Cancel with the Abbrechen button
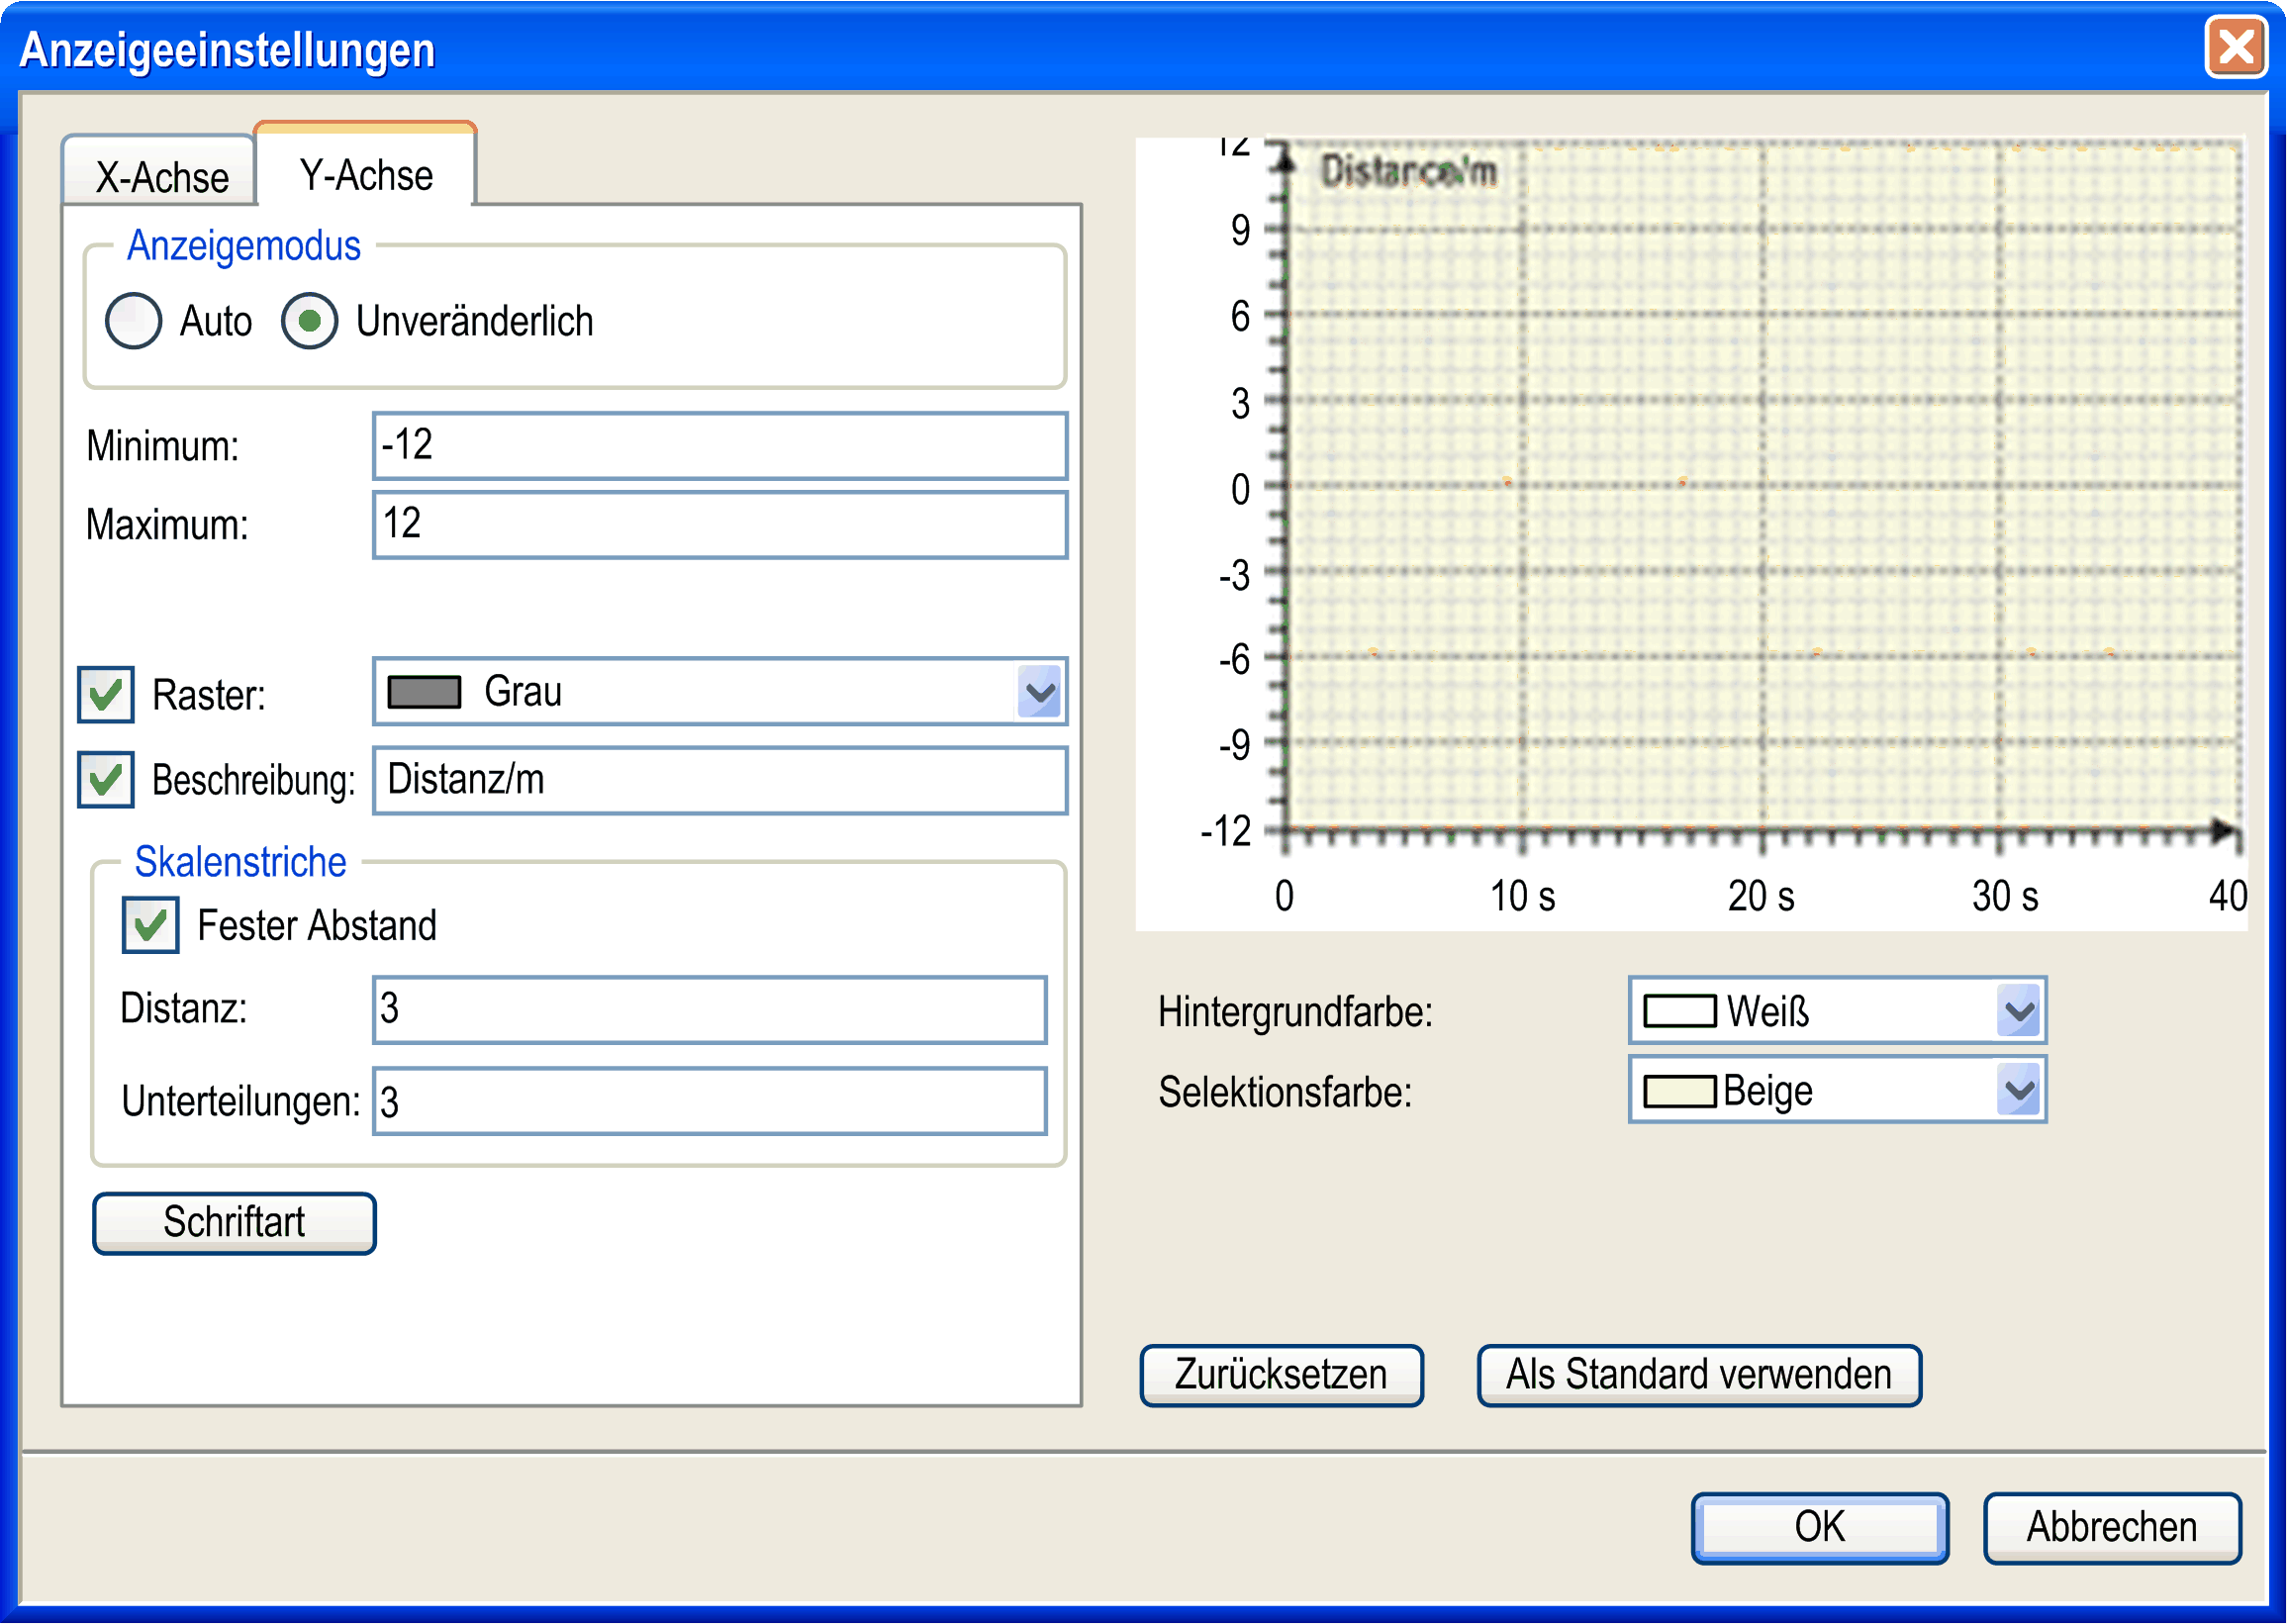 (2112, 1528)
